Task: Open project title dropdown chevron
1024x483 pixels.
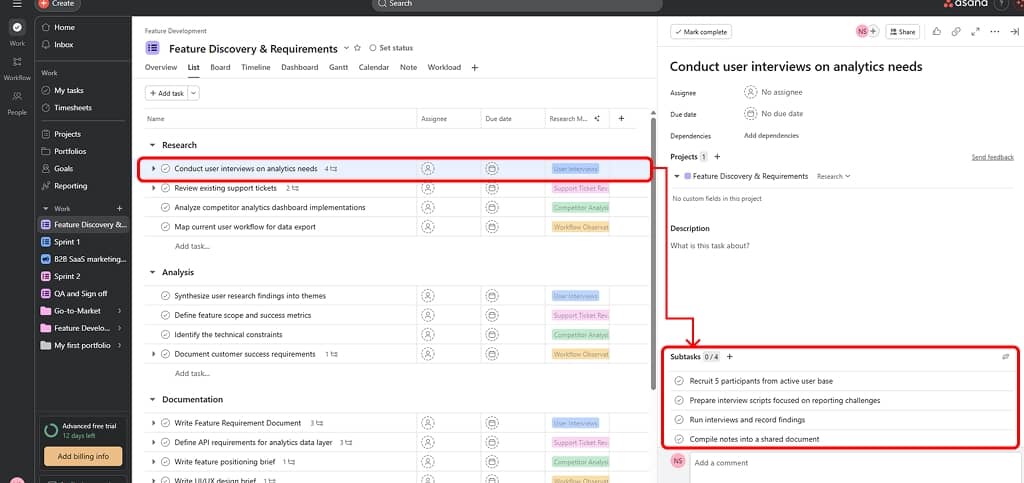Action: (x=345, y=49)
